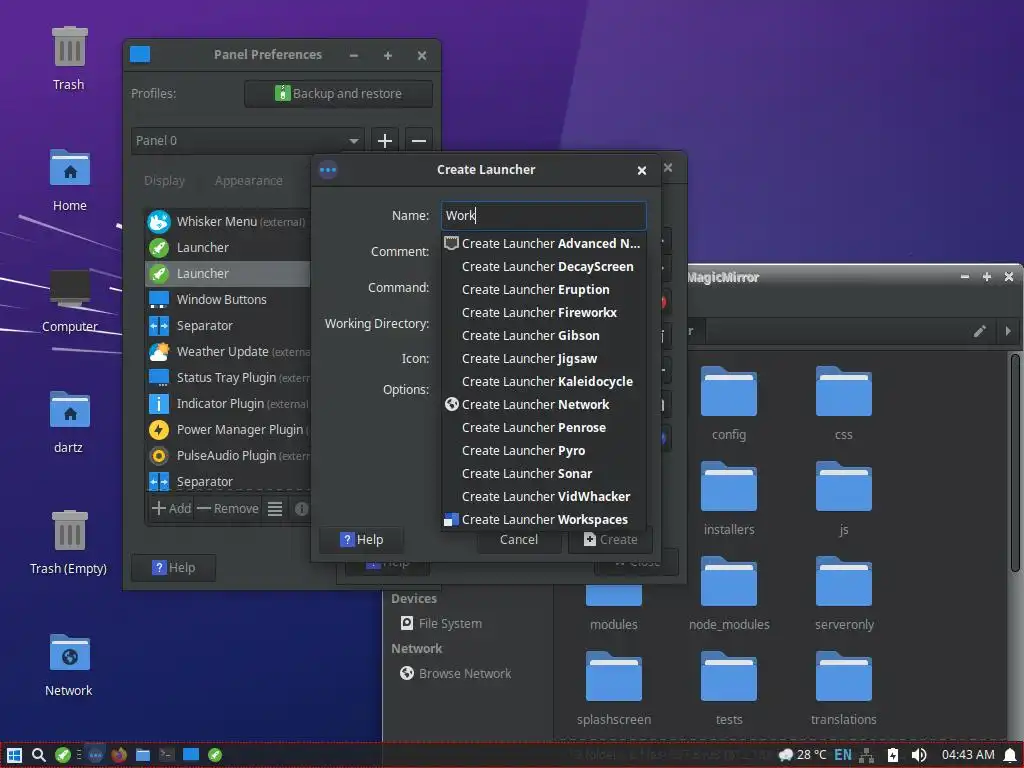Viewport: 1024px width, 768px height.
Task: Select the tests folder
Action: coord(729,688)
